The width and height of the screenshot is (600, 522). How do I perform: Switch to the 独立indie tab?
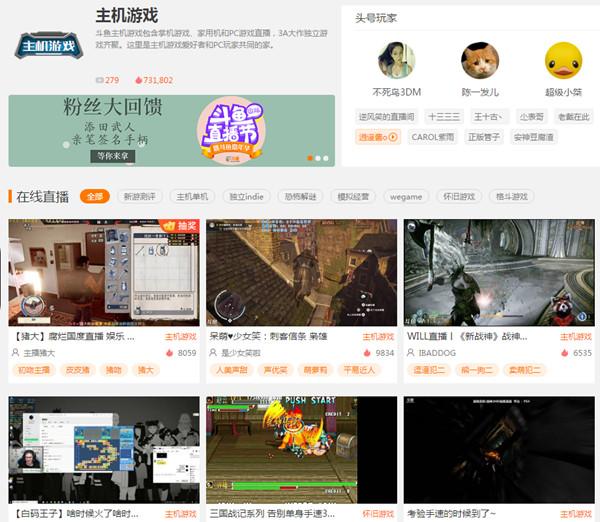tap(246, 196)
